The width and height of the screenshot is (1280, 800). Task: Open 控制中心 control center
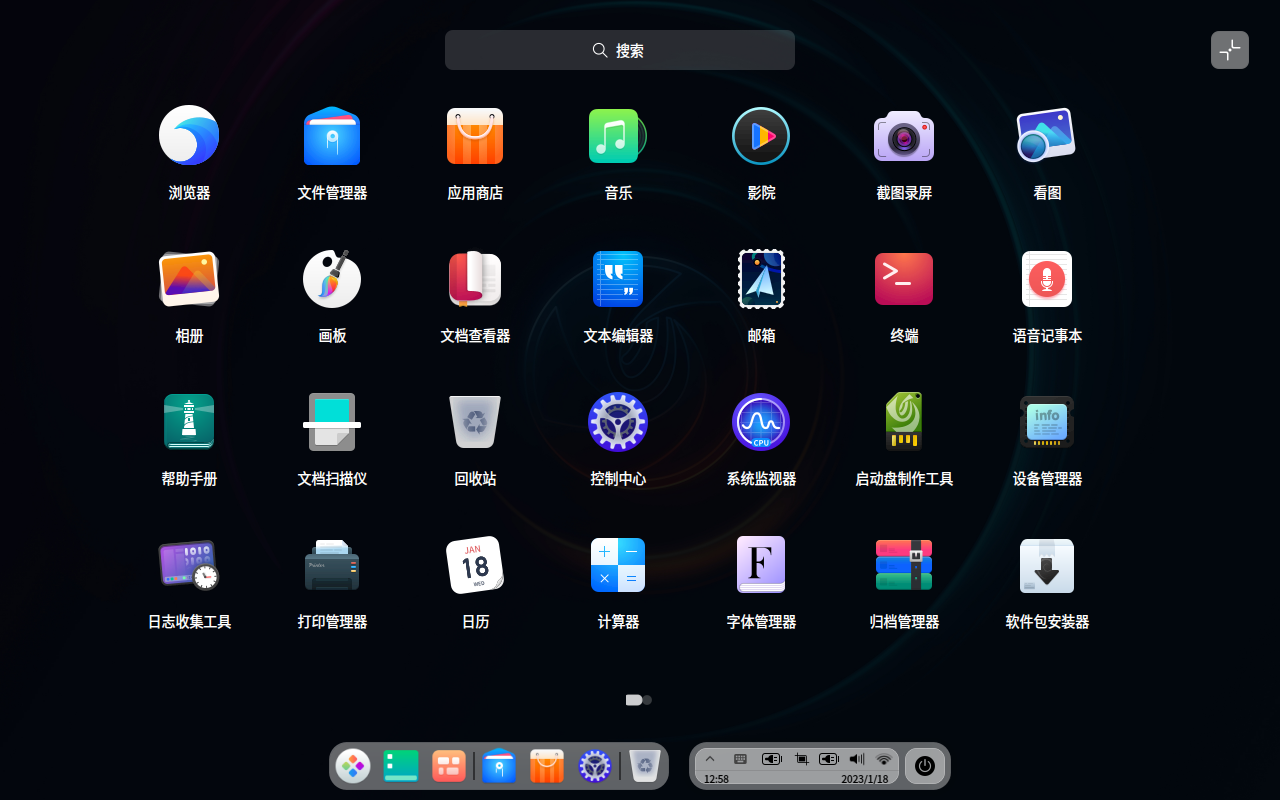pyautogui.click(x=618, y=421)
